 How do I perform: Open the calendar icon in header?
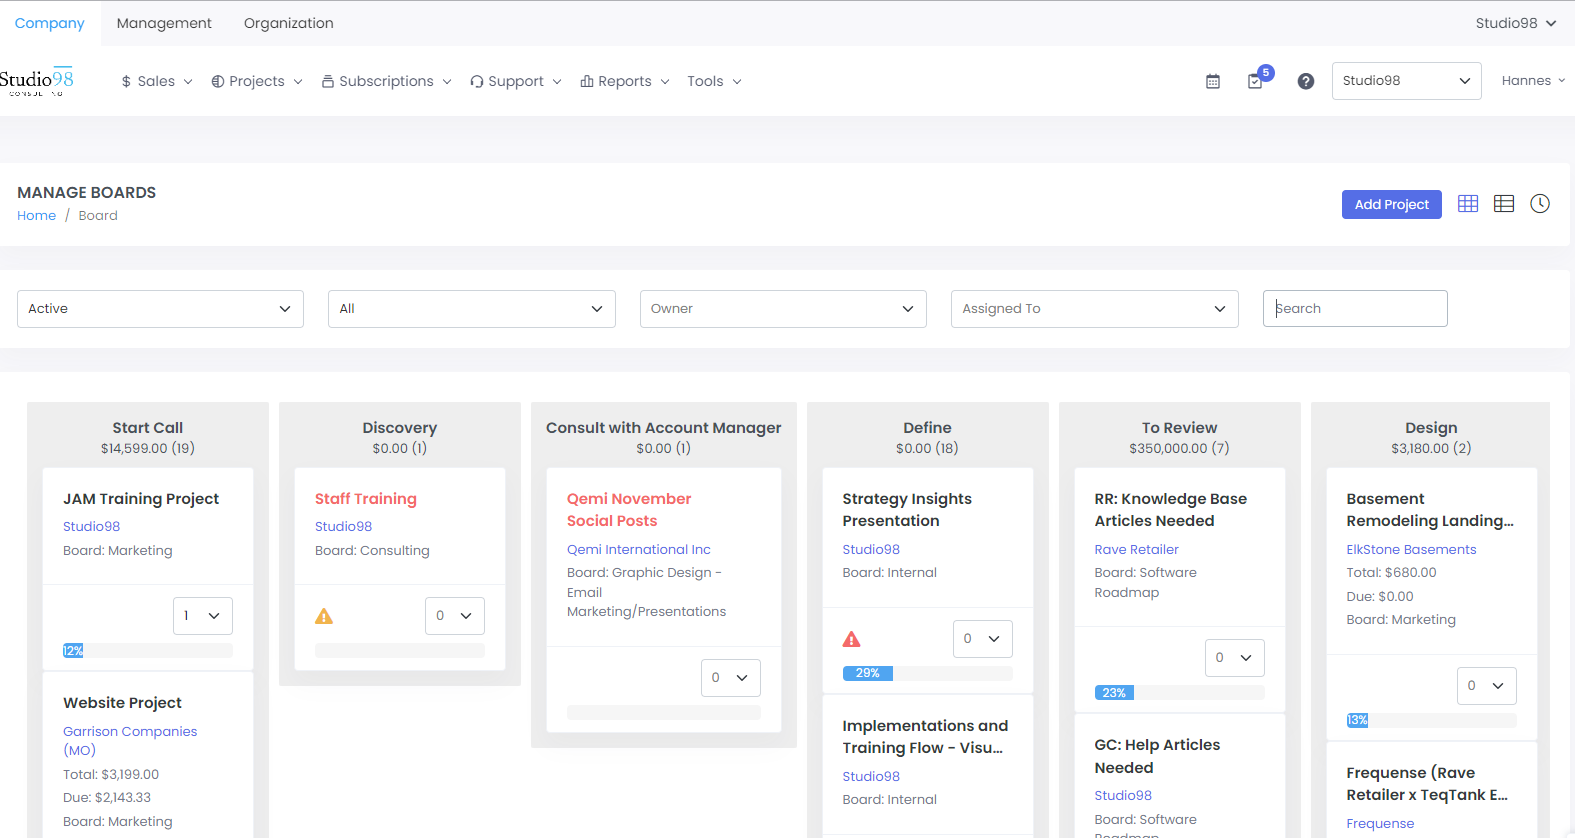(1212, 82)
